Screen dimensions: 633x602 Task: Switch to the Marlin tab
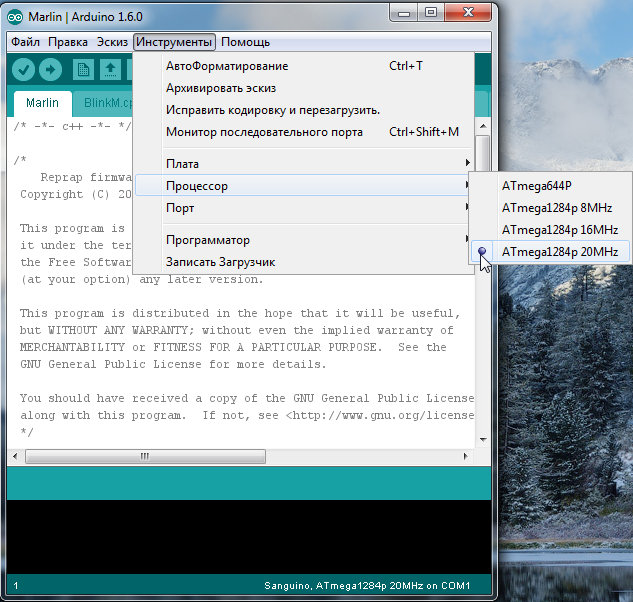42,103
